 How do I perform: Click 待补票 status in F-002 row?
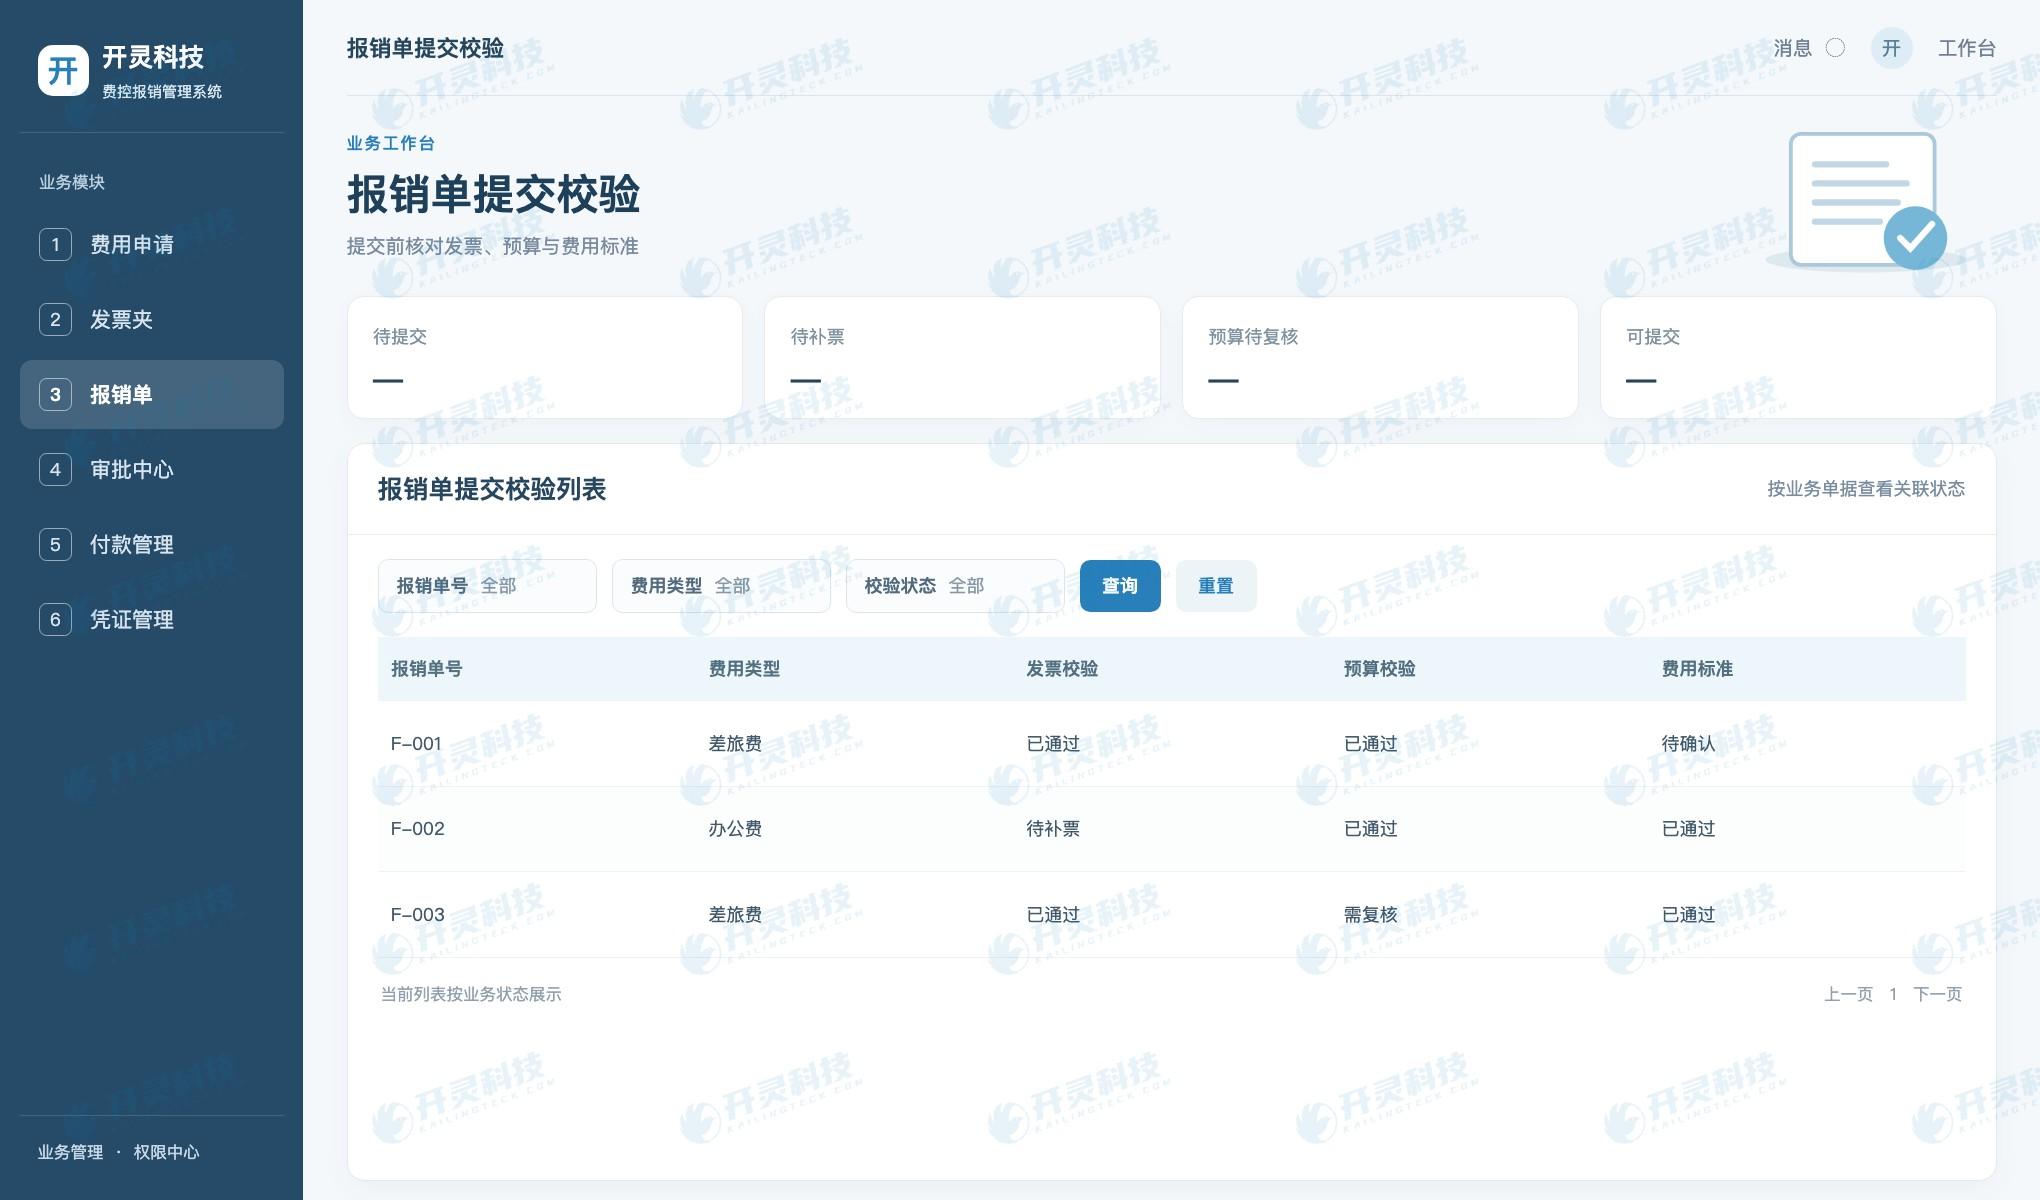pos(1053,829)
